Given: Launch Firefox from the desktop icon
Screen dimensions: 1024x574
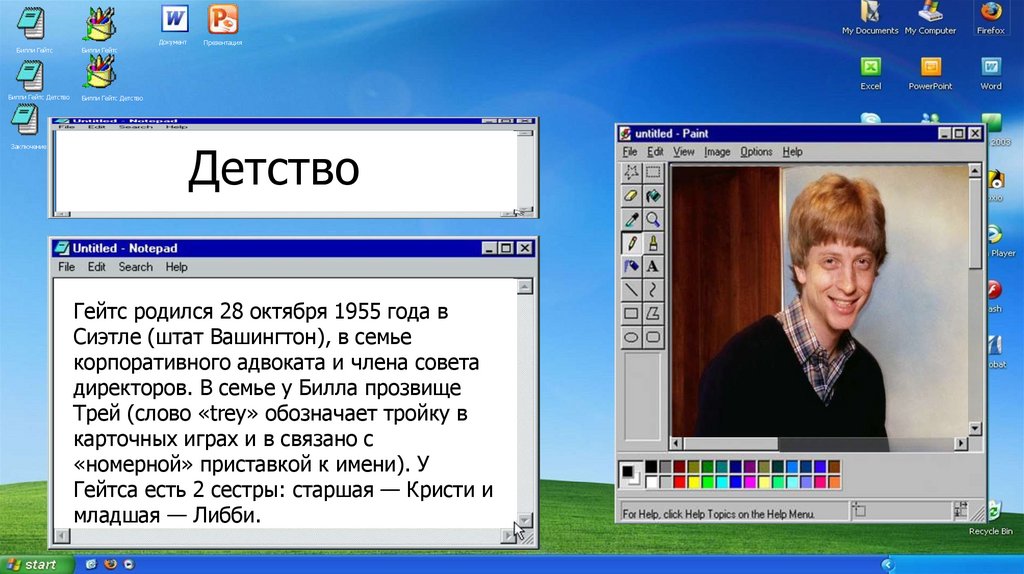Looking at the screenshot, I should (991, 18).
